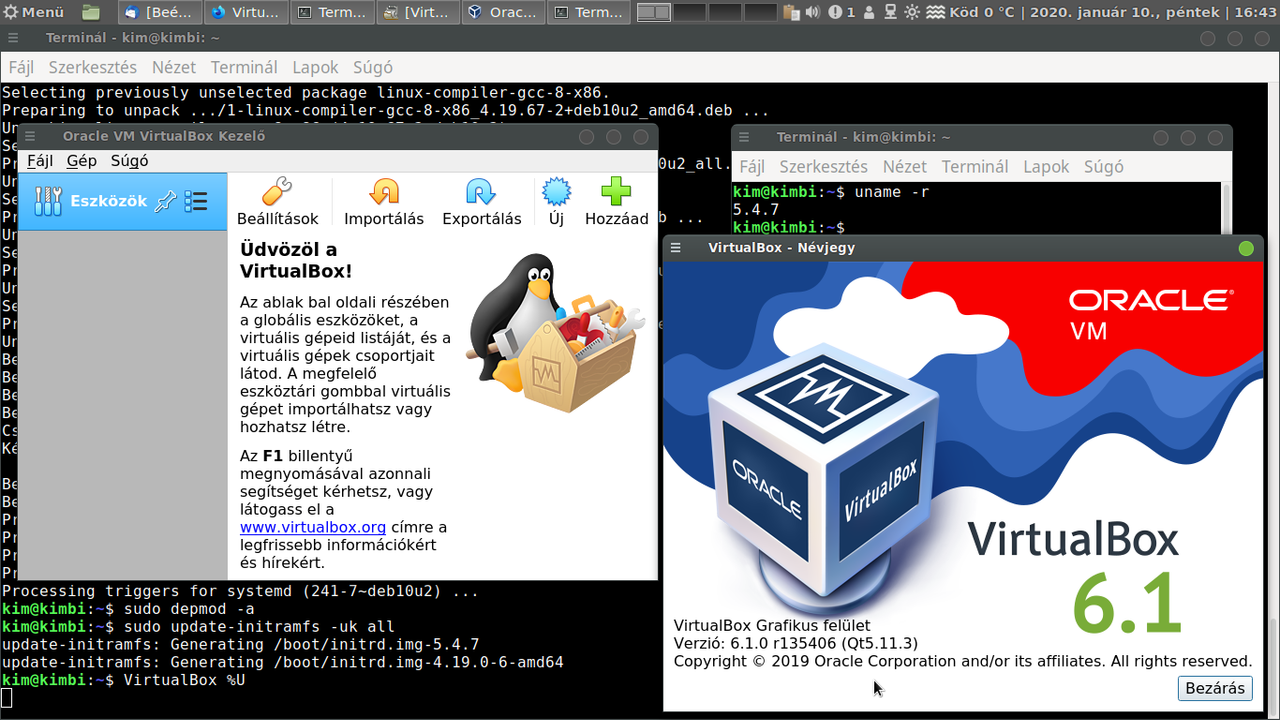Viewport: 1280px width, 720px height.
Task: Open the Eszközök list menu icon
Action: click(196, 201)
